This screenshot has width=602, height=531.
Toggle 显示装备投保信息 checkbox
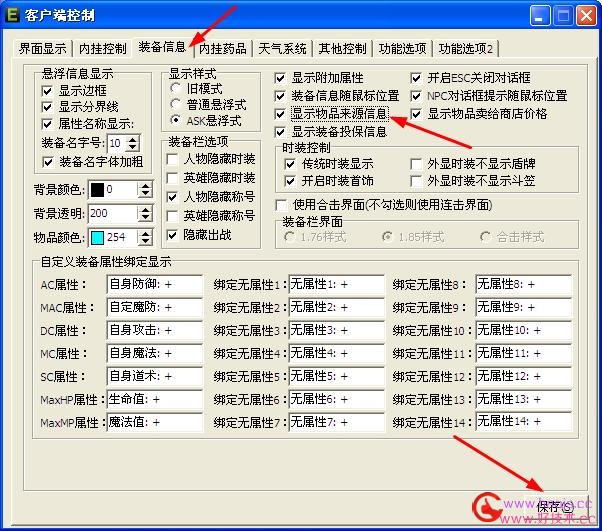pyautogui.click(x=280, y=132)
